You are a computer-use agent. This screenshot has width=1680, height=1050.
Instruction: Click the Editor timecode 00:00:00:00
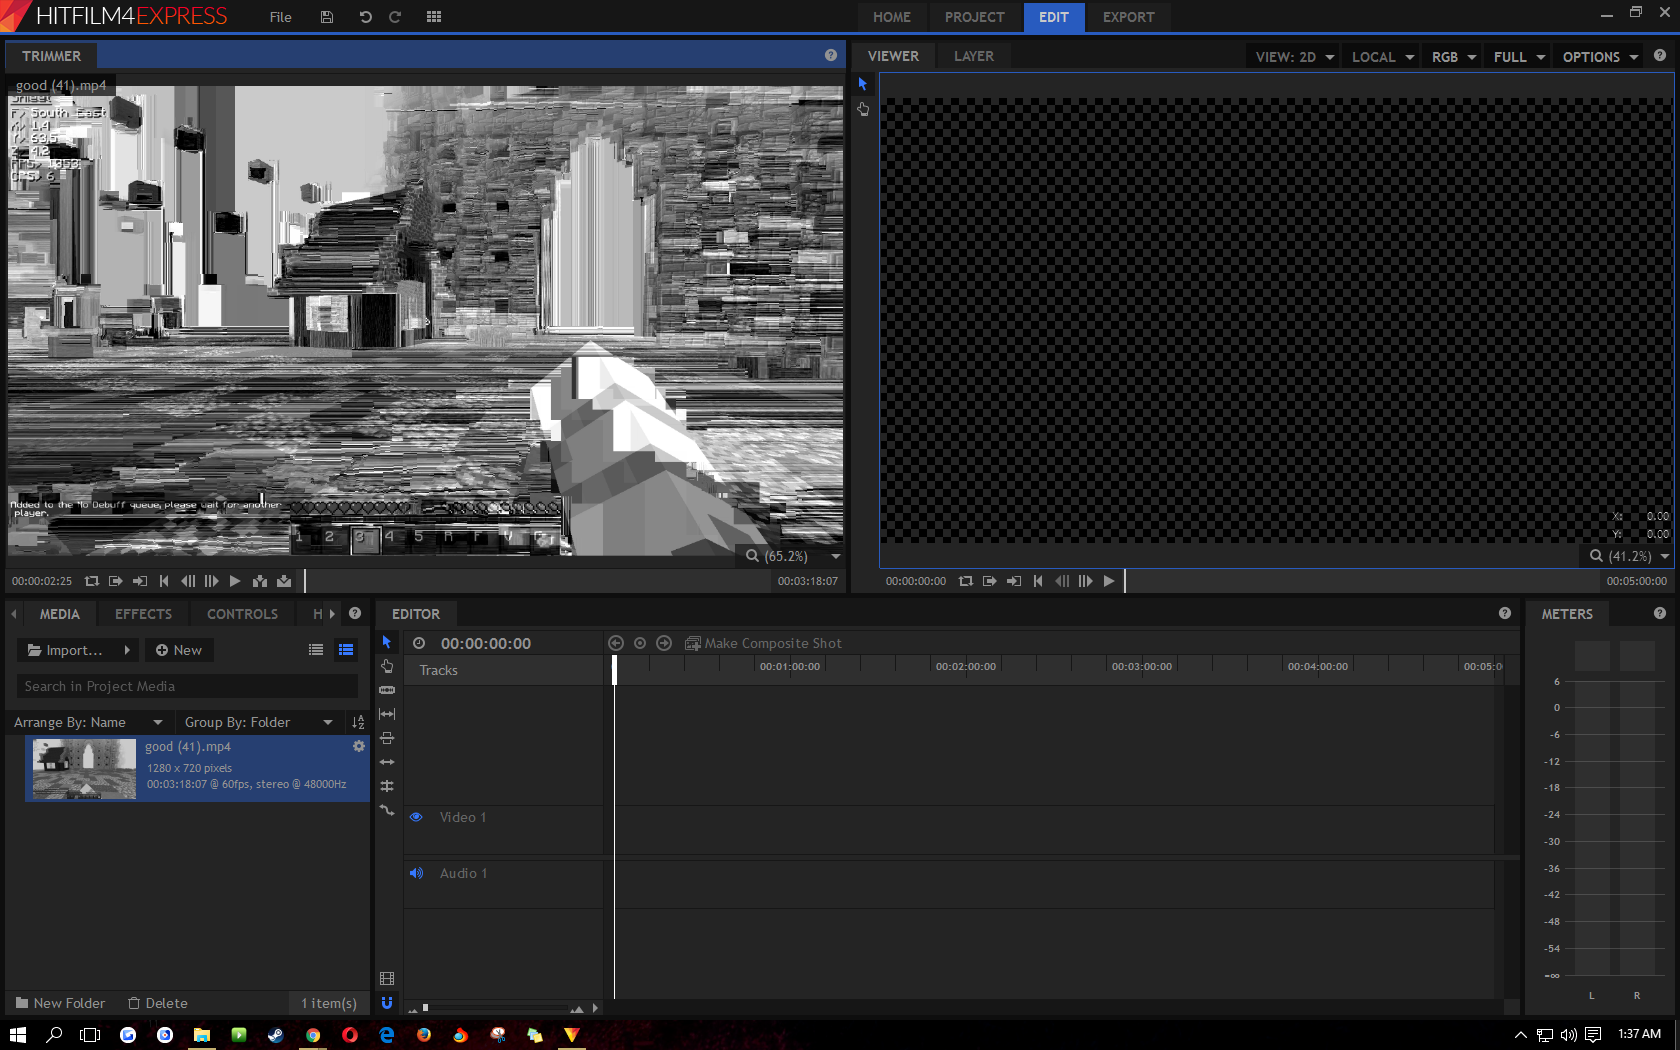coord(486,643)
